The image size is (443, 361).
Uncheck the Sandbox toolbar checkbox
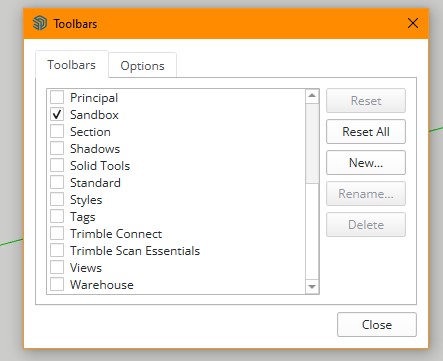(x=57, y=114)
